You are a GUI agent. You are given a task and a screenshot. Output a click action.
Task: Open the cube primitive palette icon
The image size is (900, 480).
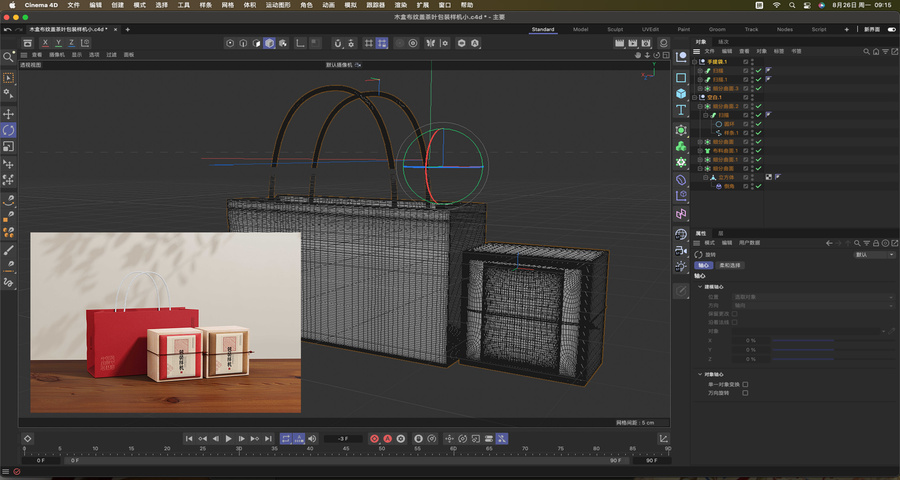(681, 94)
